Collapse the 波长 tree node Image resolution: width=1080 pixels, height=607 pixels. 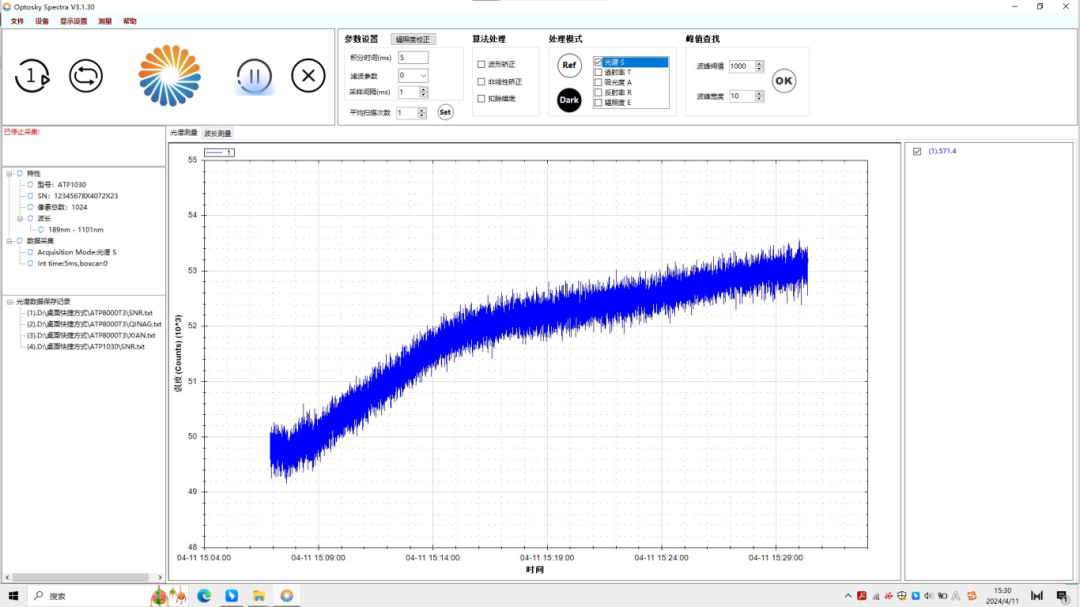[20, 218]
